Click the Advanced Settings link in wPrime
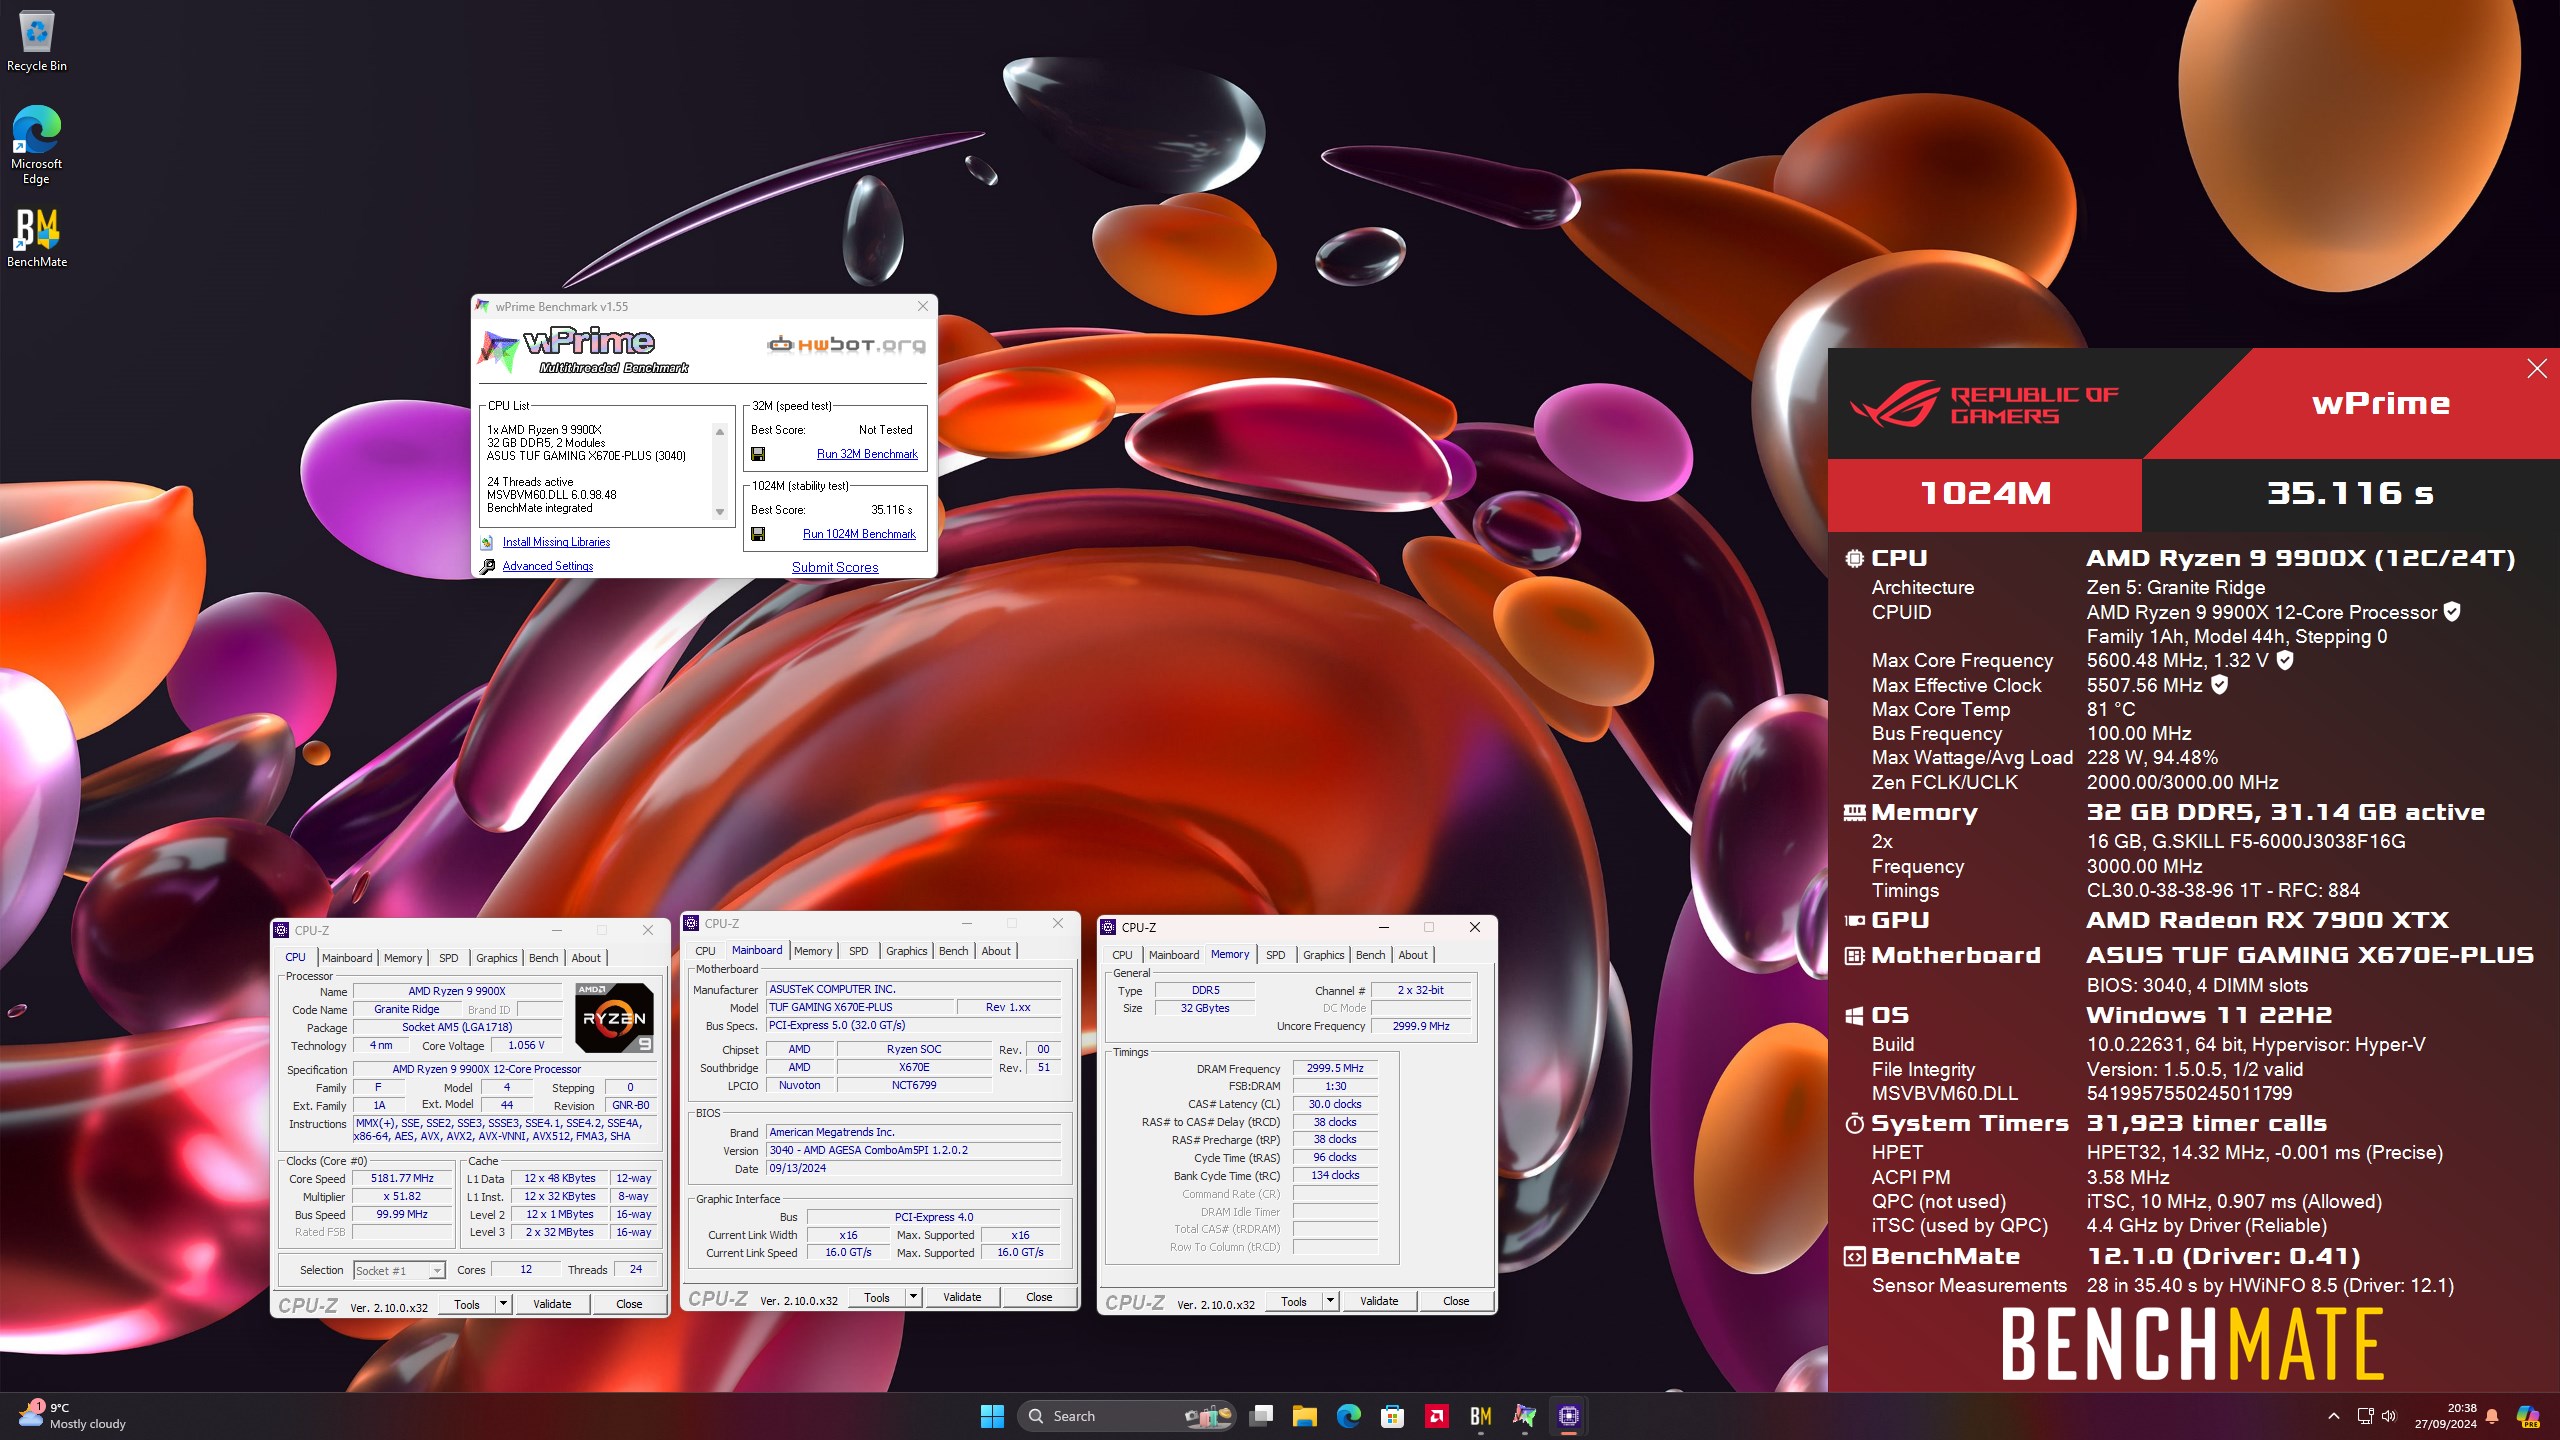This screenshot has height=1440, width=2560. [x=547, y=566]
